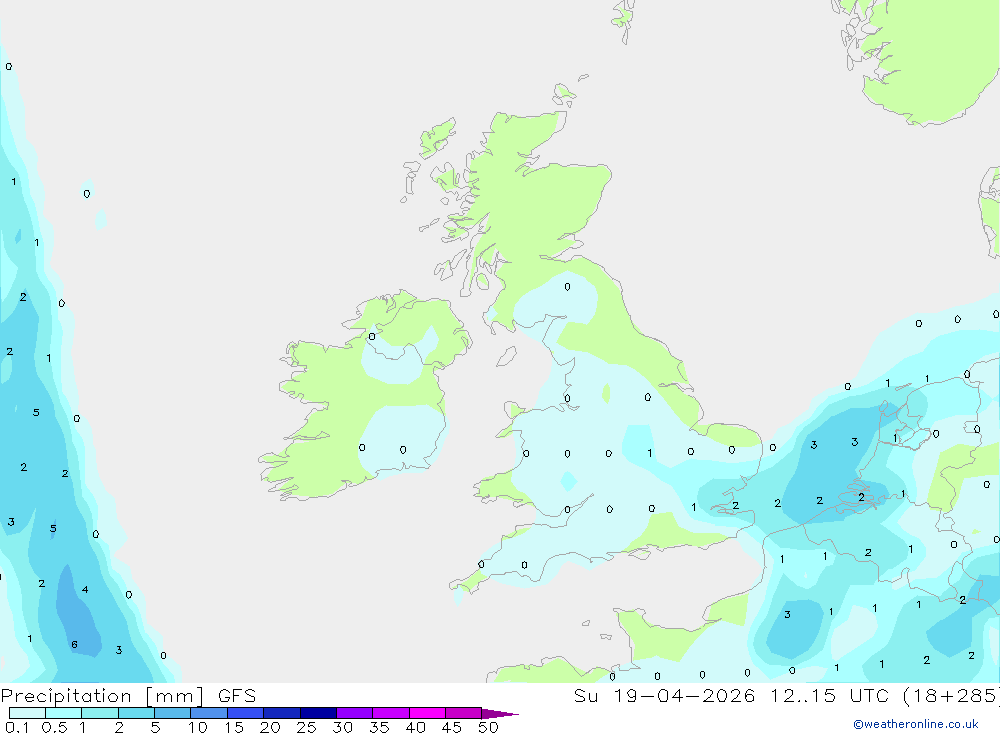Select the 0.5 to 1 mm legend swatch
Viewport: 1000px width, 733px height.
[x=64, y=713]
